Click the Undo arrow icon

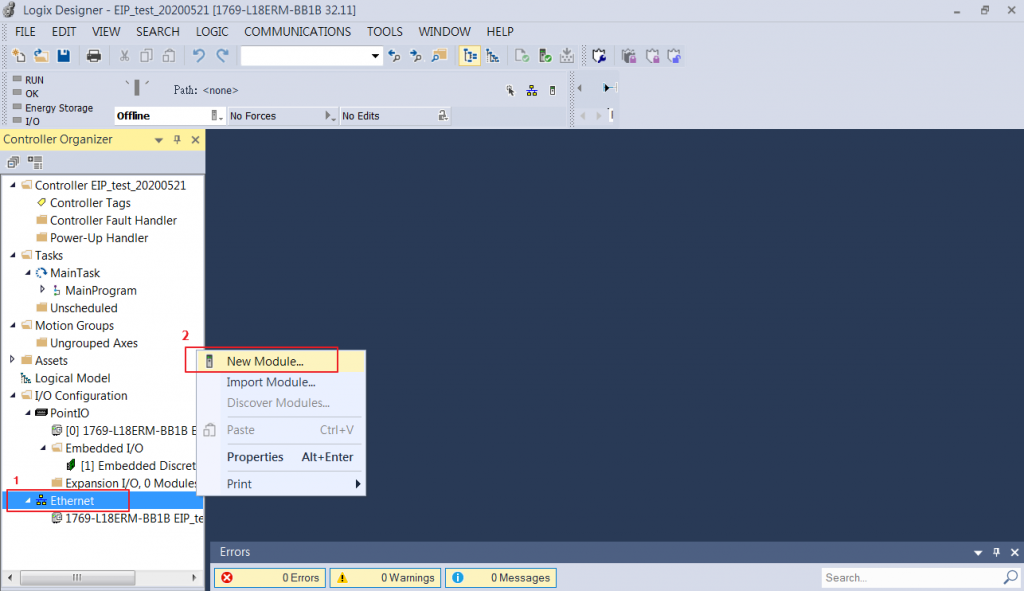click(x=199, y=56)
